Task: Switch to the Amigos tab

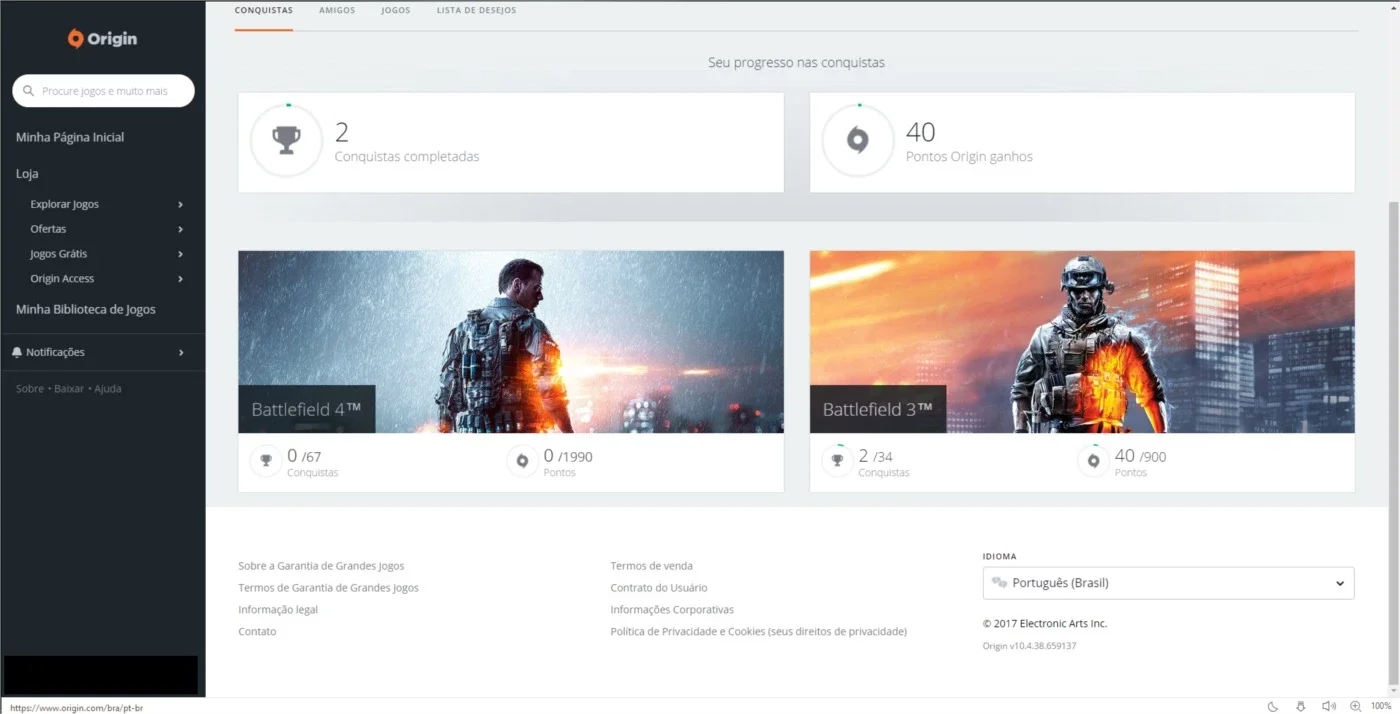Action: pos(337,10)
